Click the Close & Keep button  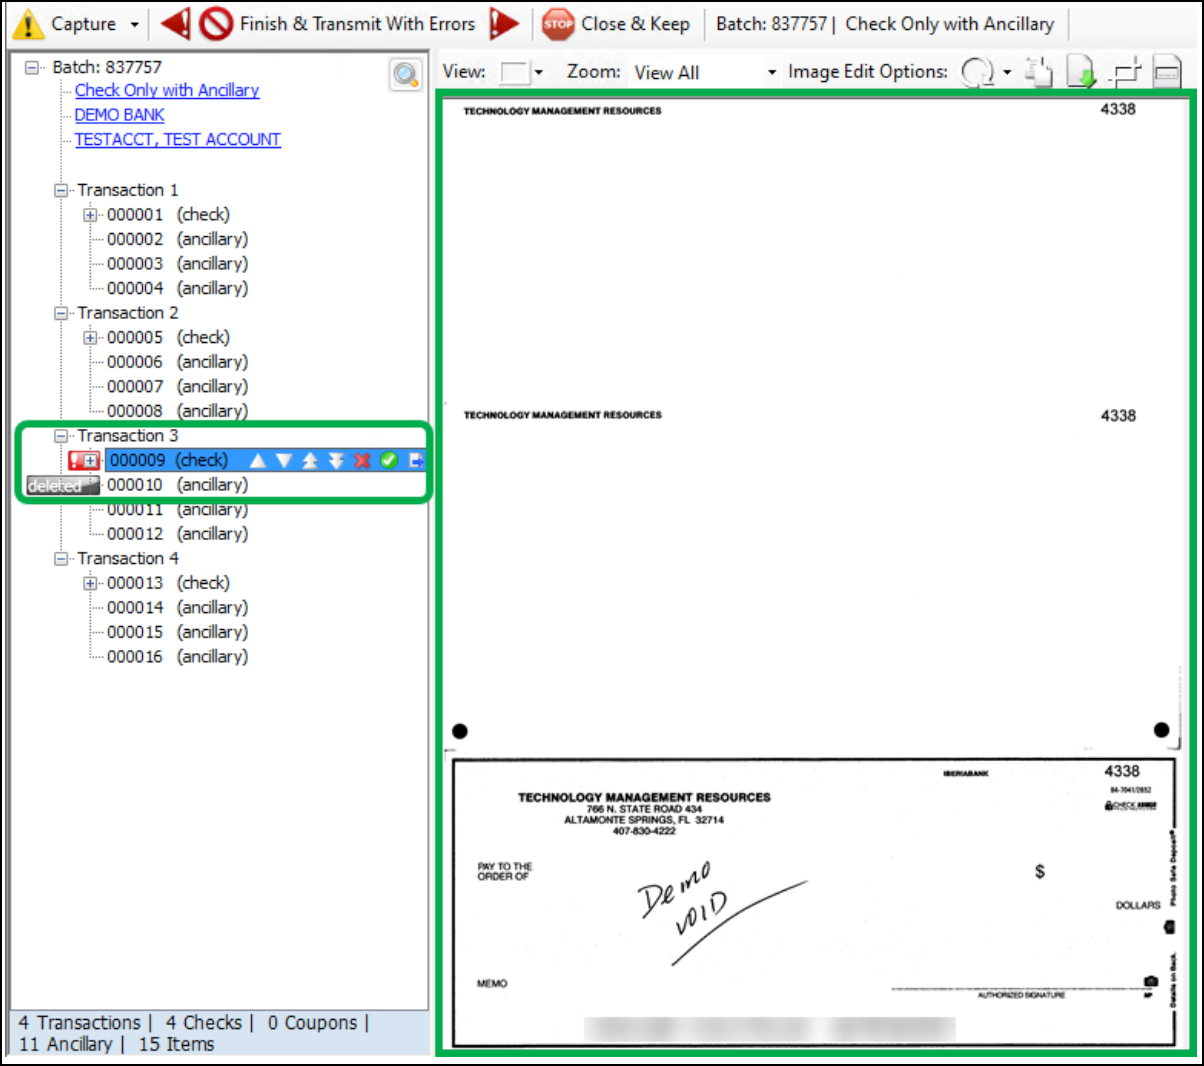click(616, 23)
